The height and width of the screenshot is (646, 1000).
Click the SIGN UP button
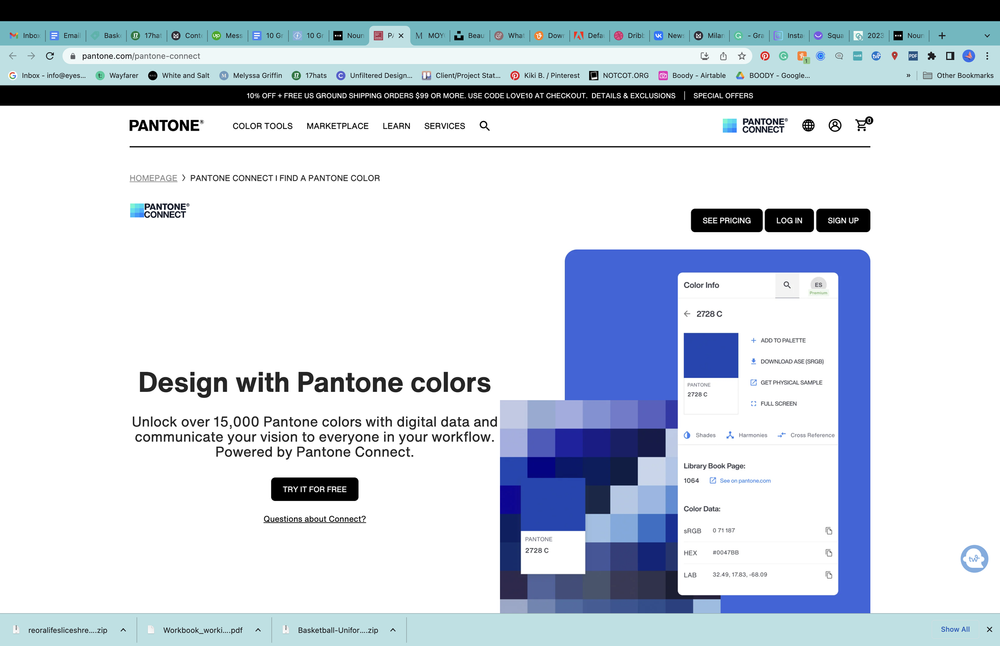[843, 221]
